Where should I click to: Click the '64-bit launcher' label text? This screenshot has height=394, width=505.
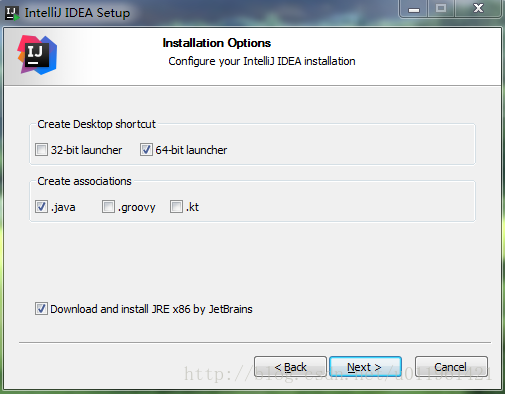191,150
